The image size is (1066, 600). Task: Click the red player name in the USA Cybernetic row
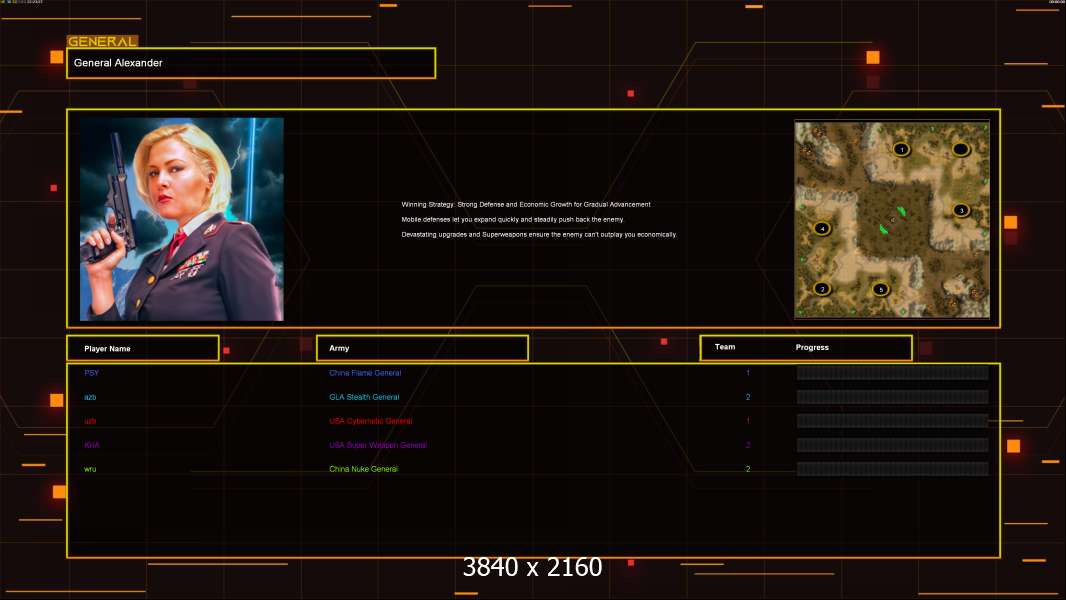[x=90, y=421]
